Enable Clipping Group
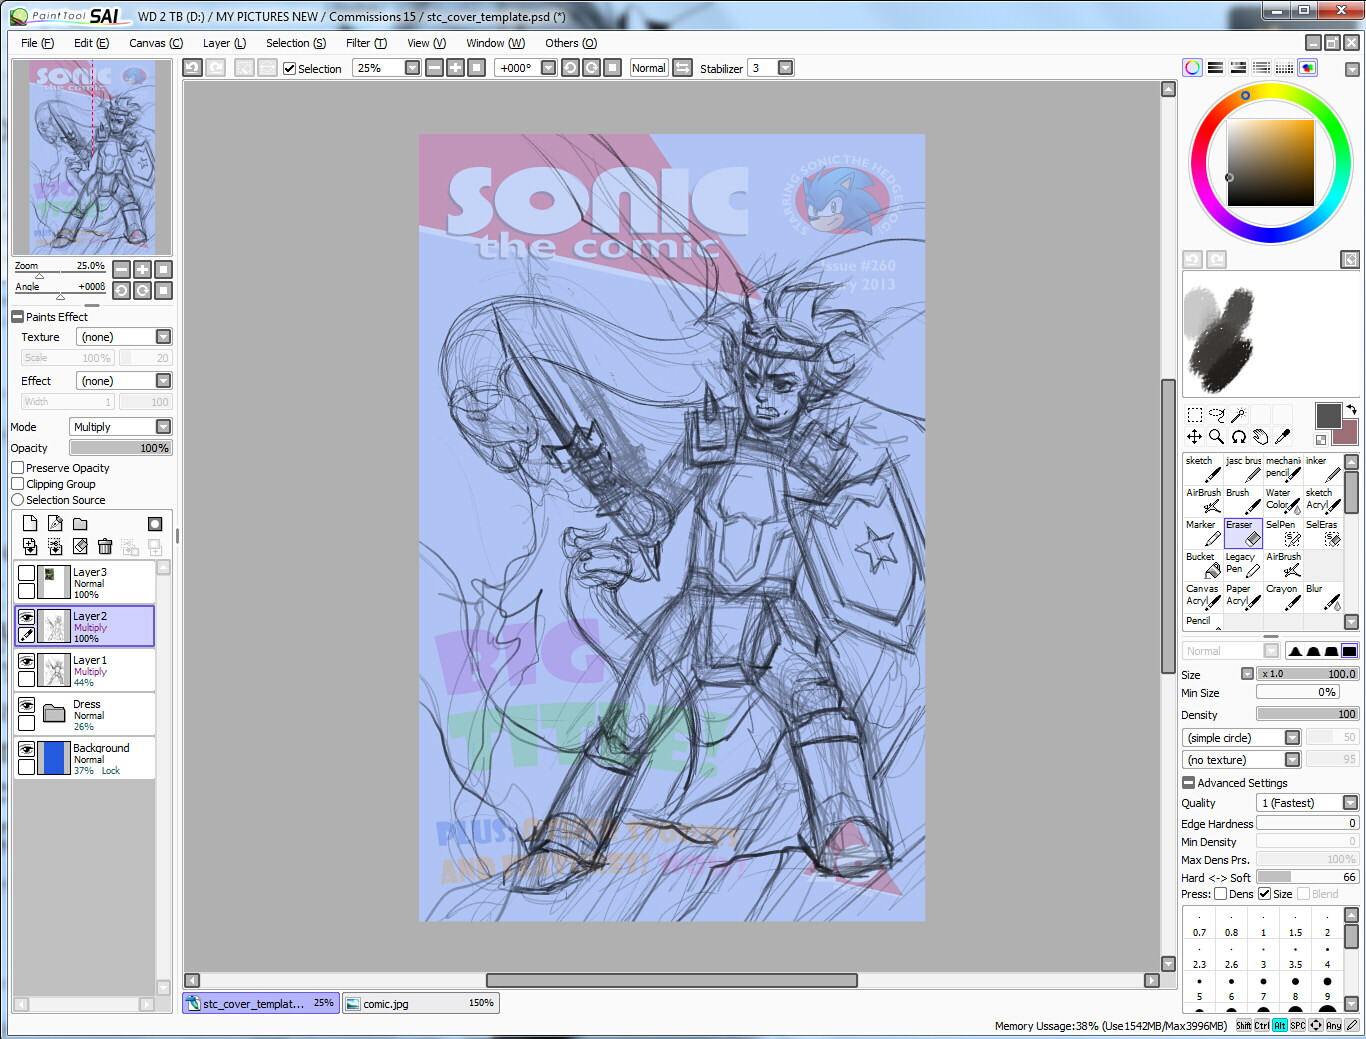This screenshot has height=1039, width=1366. (17, 484)
